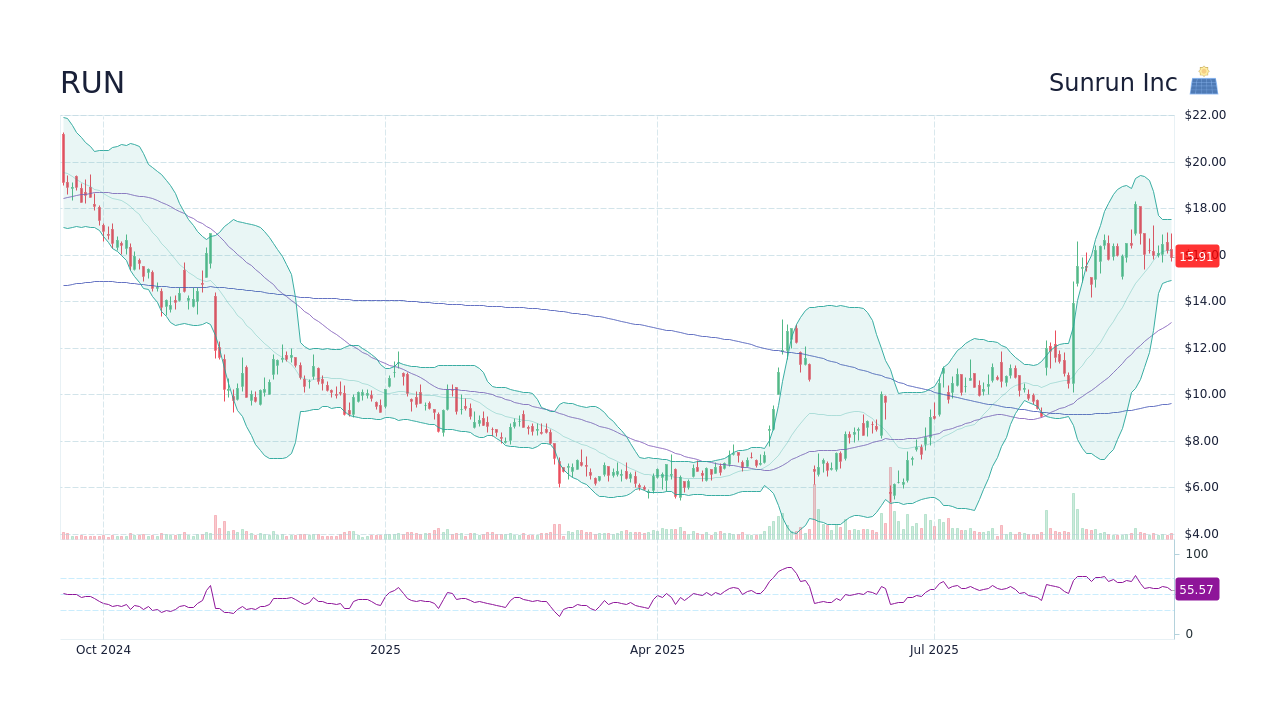Expand the Apr 2025 date axis label
This screenshot has width=1280, height=720.
[x=657, y=649]
